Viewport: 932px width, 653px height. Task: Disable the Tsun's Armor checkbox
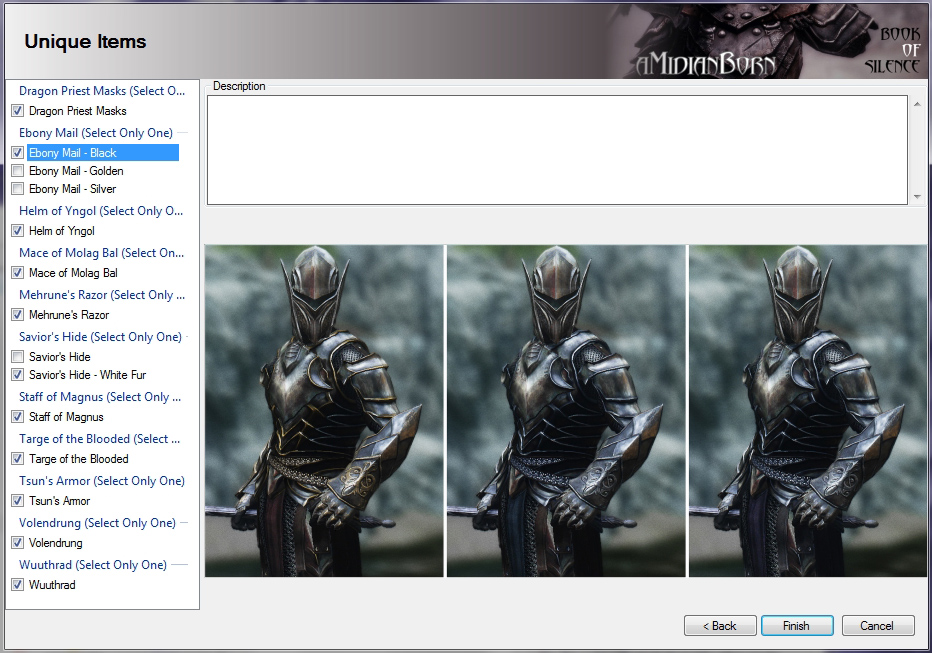coord(18,501)
